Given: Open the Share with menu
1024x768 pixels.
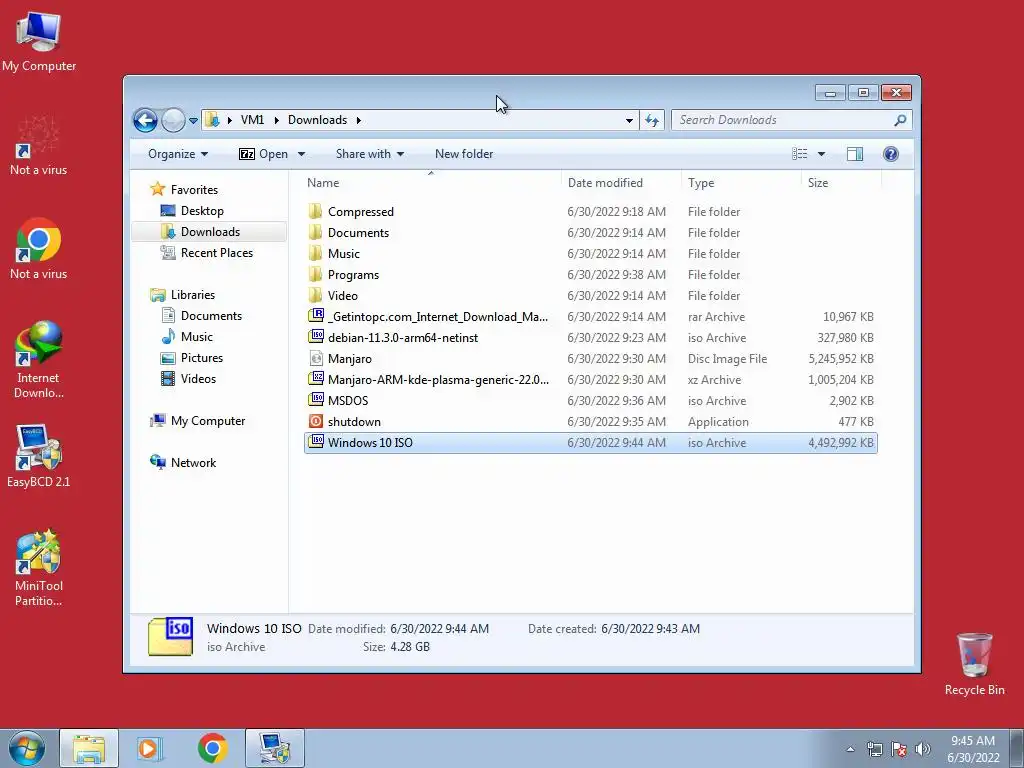Looking at the screenshot, I should [370, 154].
